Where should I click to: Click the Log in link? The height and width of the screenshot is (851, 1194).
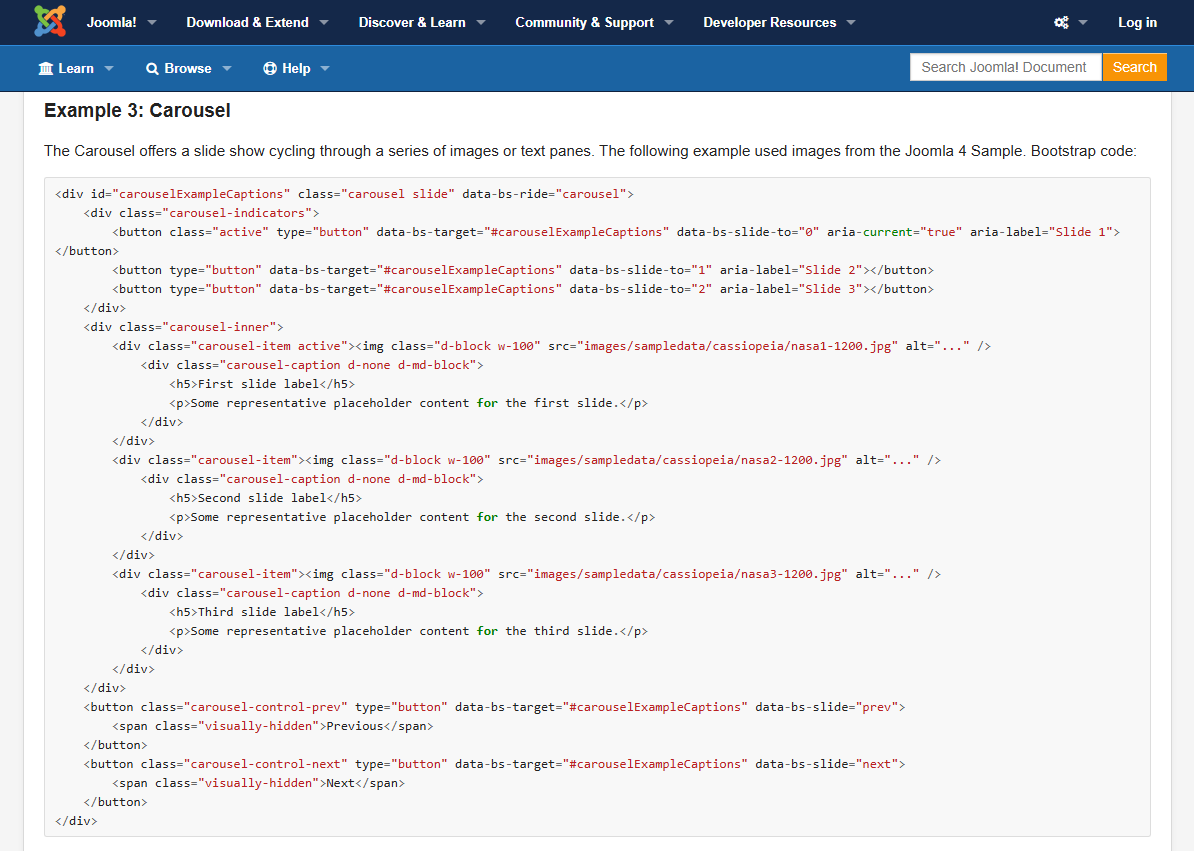point(1137,22)
